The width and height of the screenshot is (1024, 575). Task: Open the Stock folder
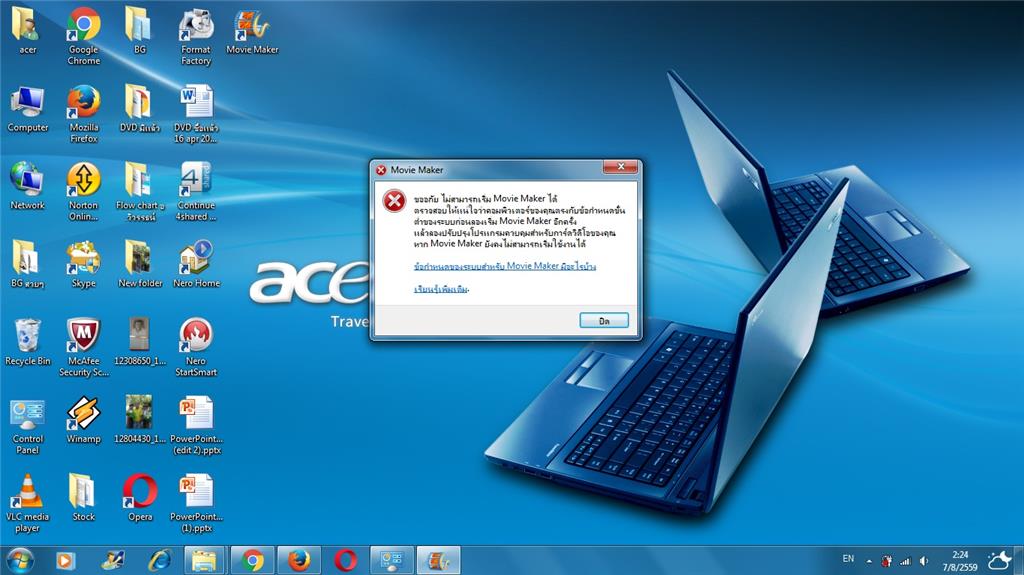click(84, 497)
